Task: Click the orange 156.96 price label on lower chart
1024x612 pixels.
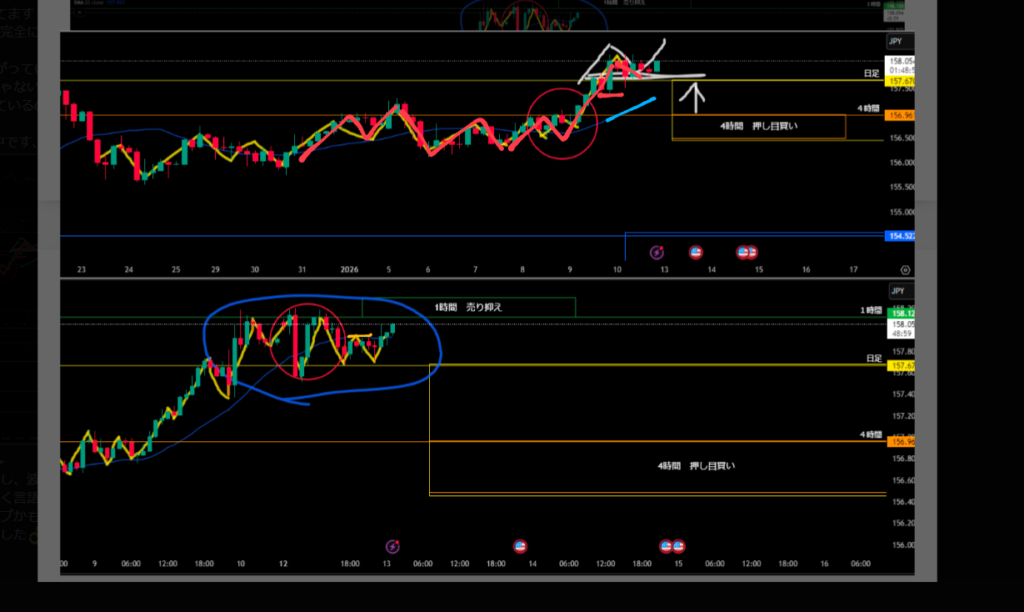Action: (899, 441)
